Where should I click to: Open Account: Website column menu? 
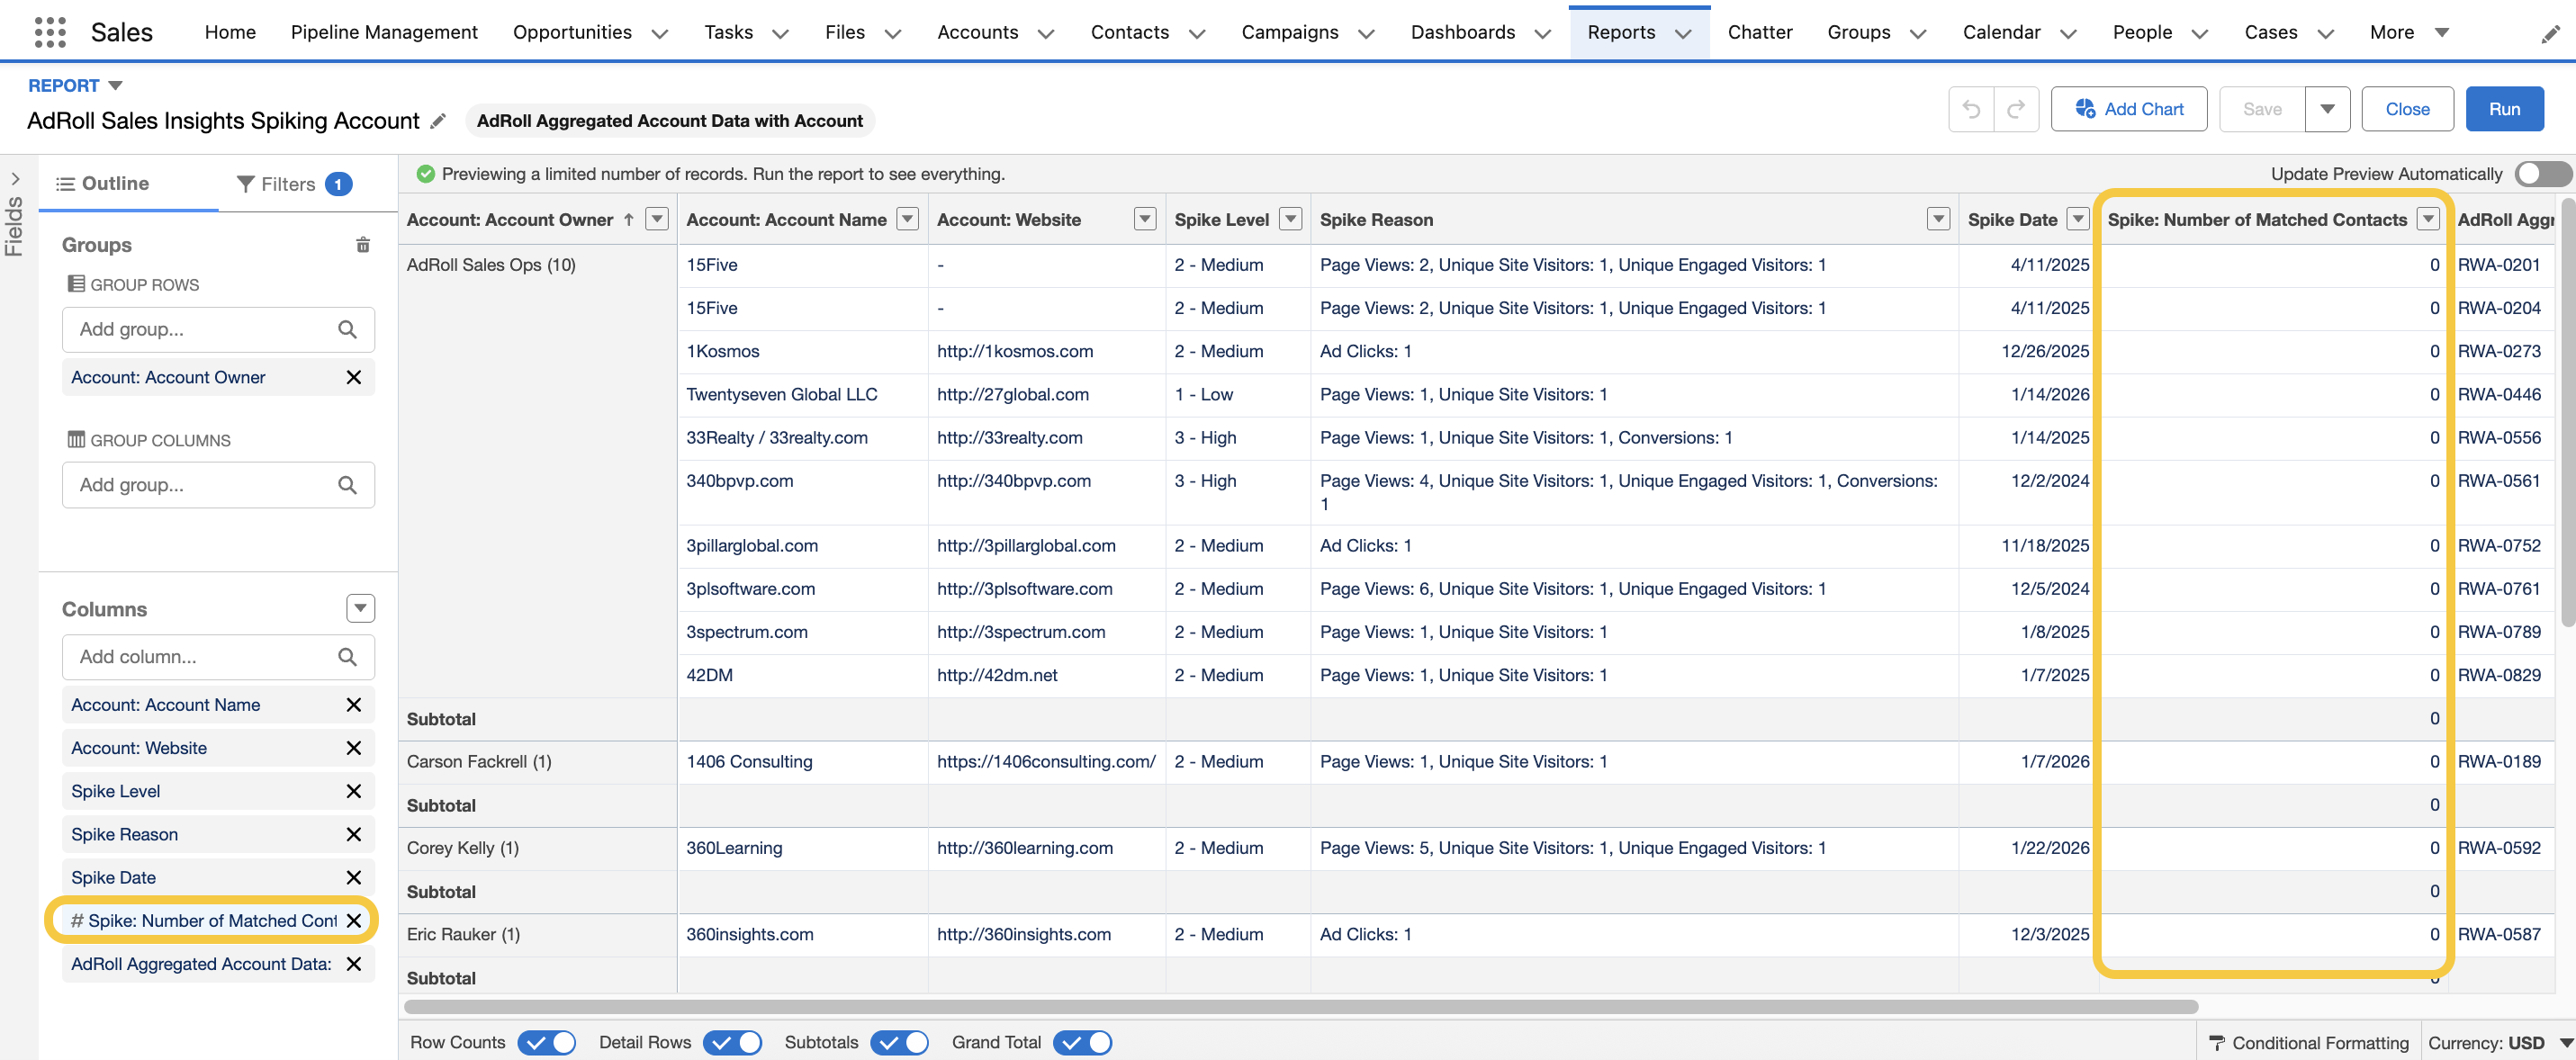[x=1145, y=219]
